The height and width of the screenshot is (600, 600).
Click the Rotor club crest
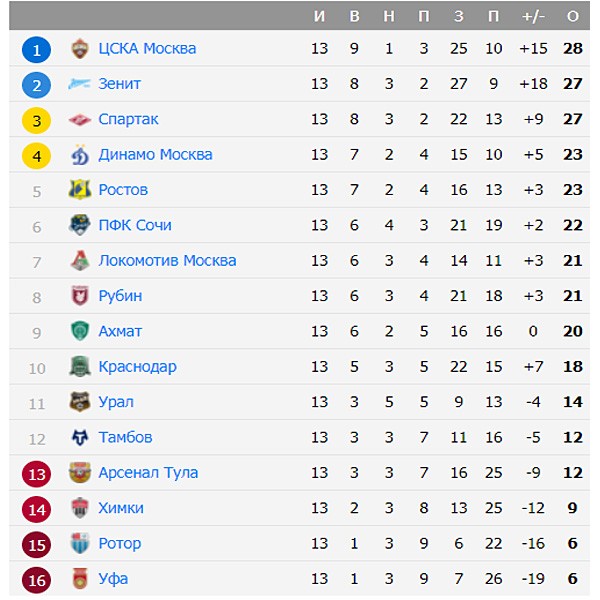[x=80, y=543]
